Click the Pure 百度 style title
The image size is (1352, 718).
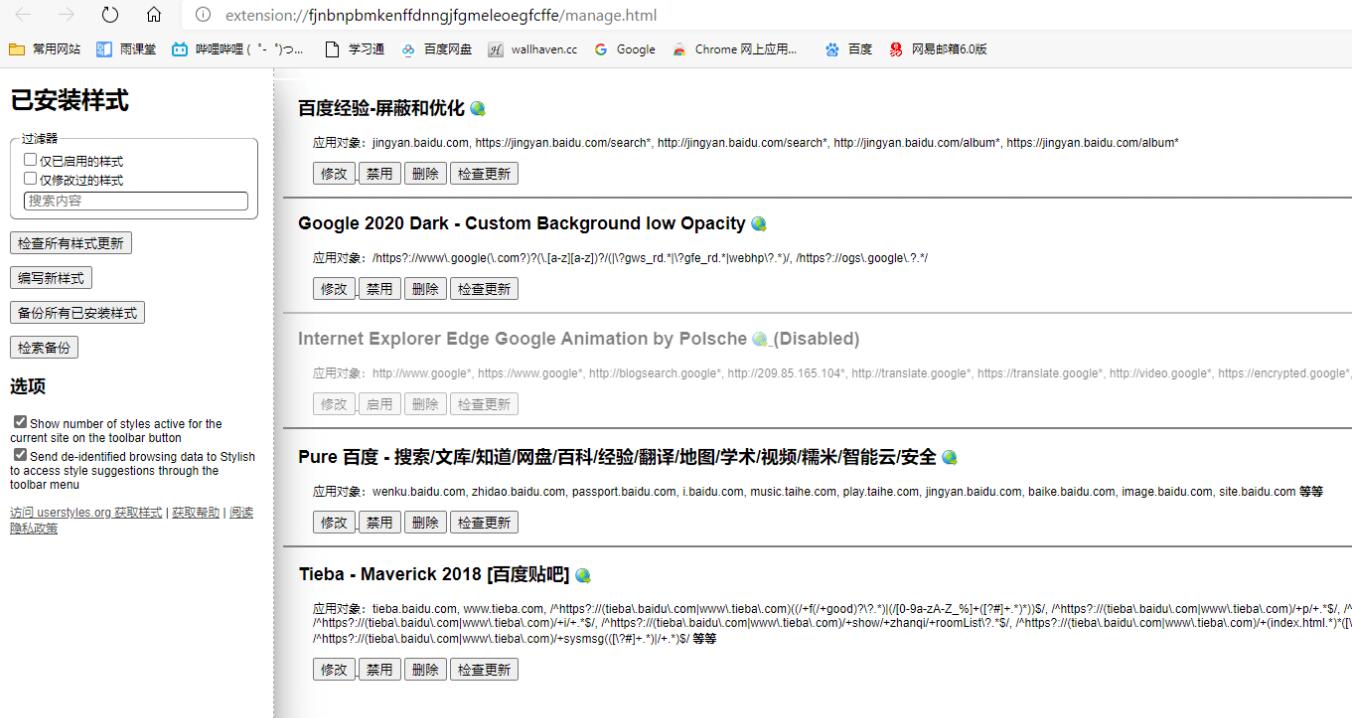click(x=617, y=458)
